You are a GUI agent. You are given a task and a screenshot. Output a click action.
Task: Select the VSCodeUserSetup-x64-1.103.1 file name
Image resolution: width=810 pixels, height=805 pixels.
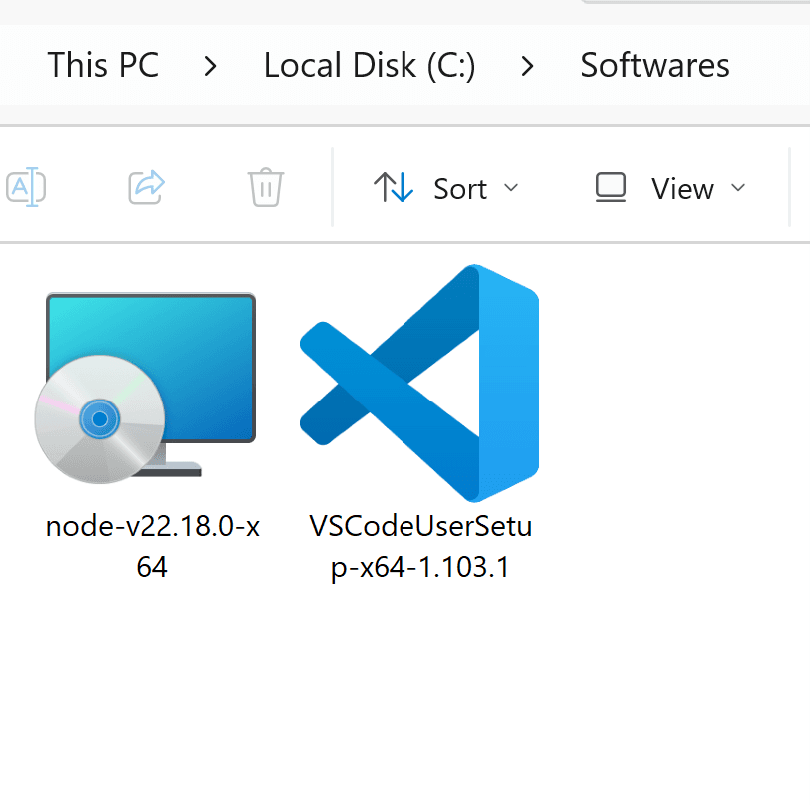pos(420,547)
